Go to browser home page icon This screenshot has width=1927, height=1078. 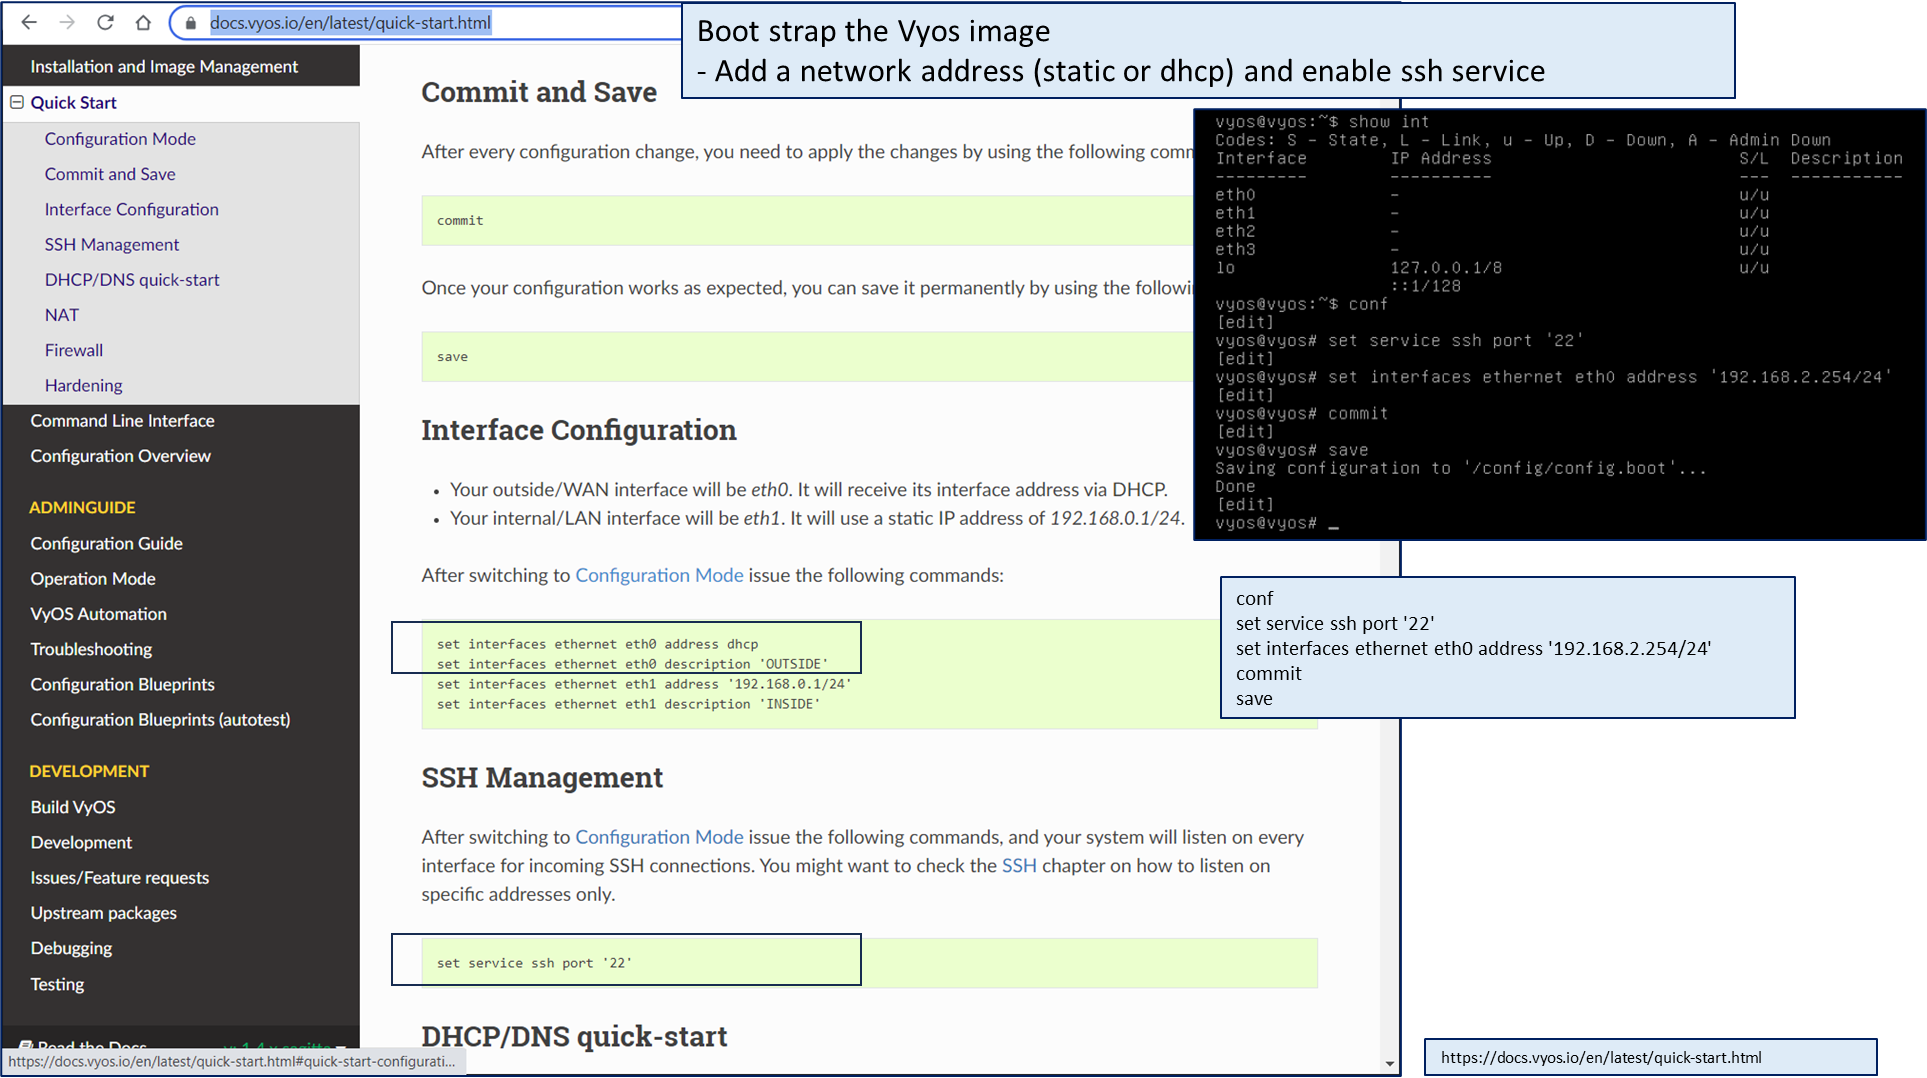(143, 22)
